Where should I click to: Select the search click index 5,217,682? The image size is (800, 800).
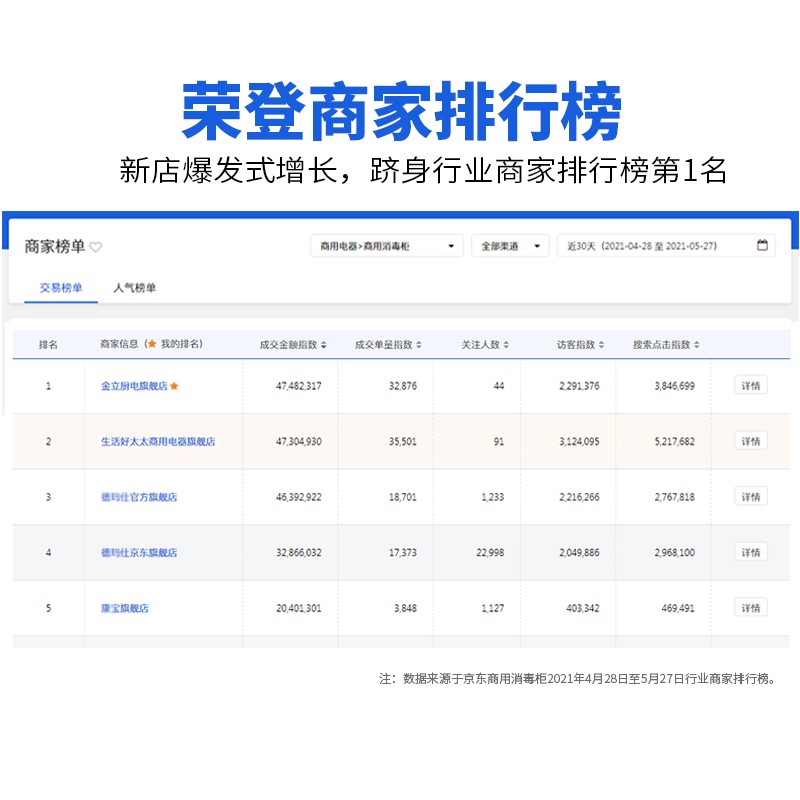674,442
